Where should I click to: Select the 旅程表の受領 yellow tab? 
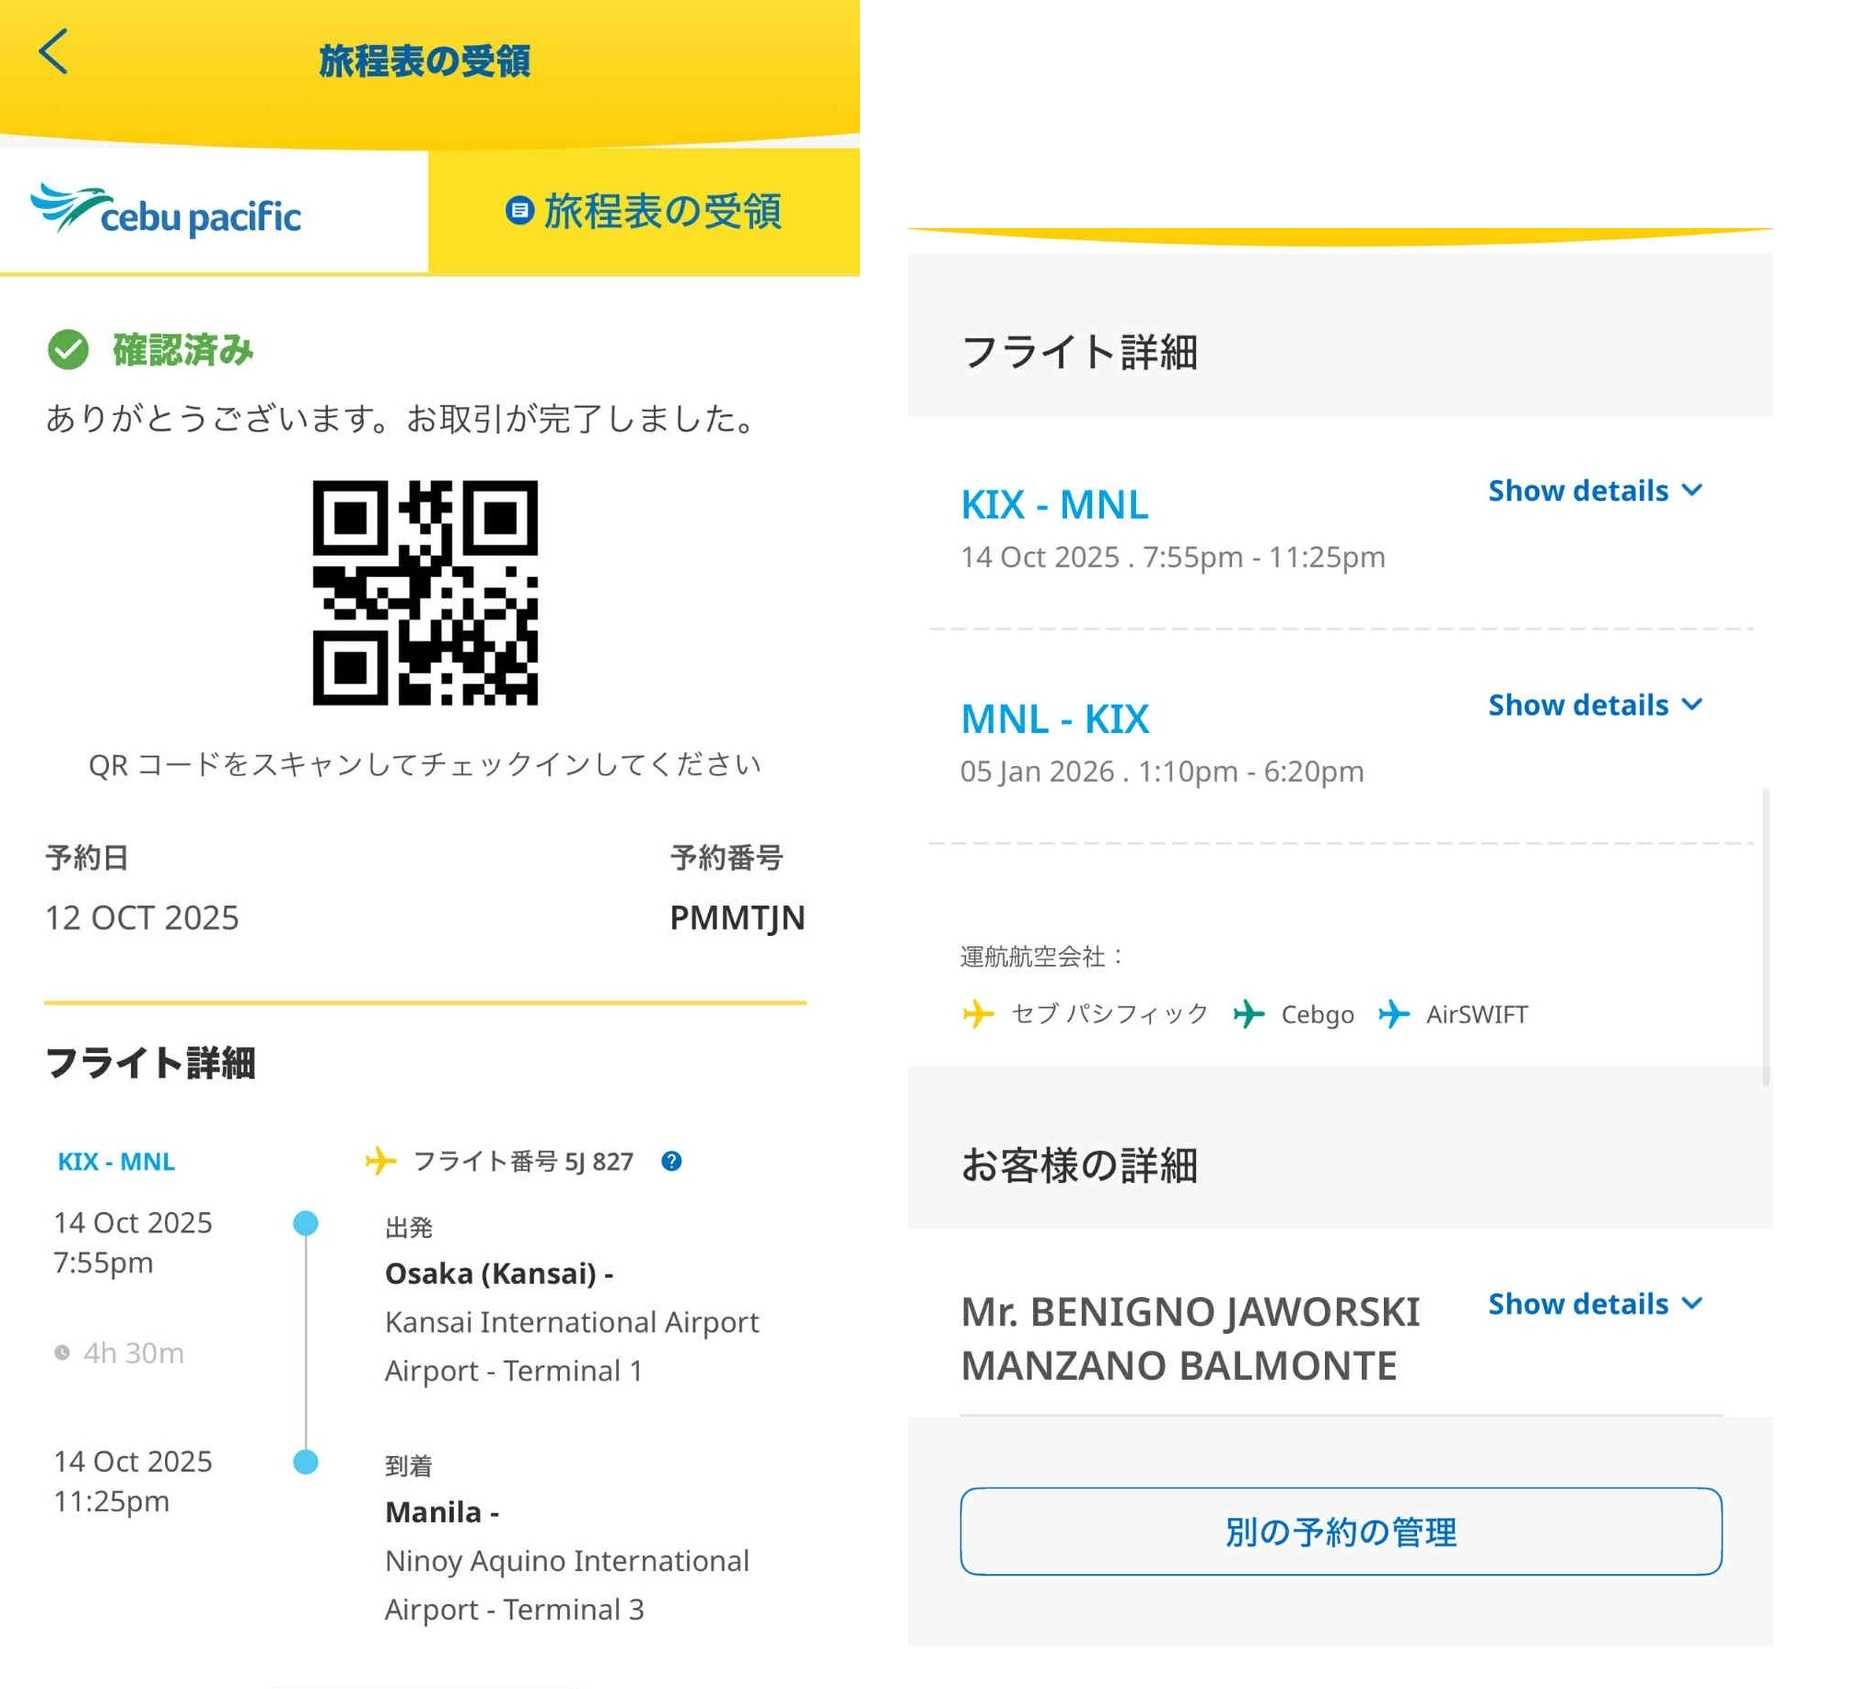pos(644,212)
